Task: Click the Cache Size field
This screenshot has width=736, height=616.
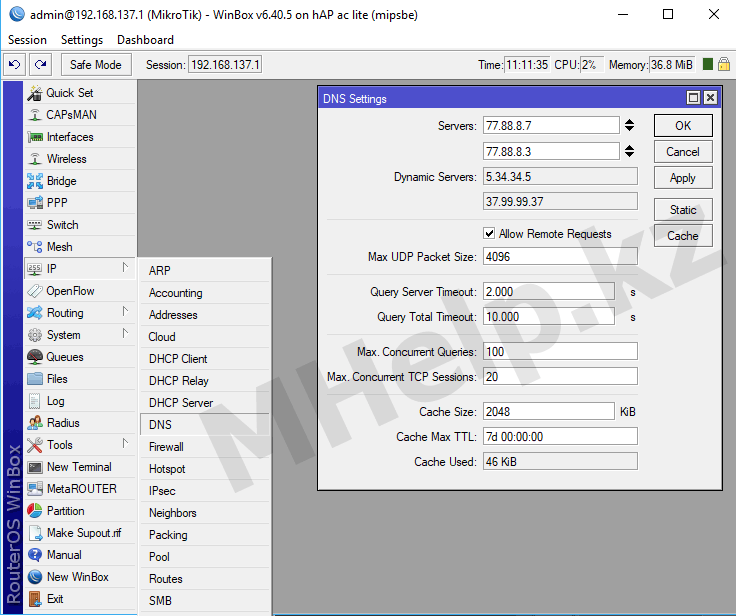Action: (x=549, y=411)
